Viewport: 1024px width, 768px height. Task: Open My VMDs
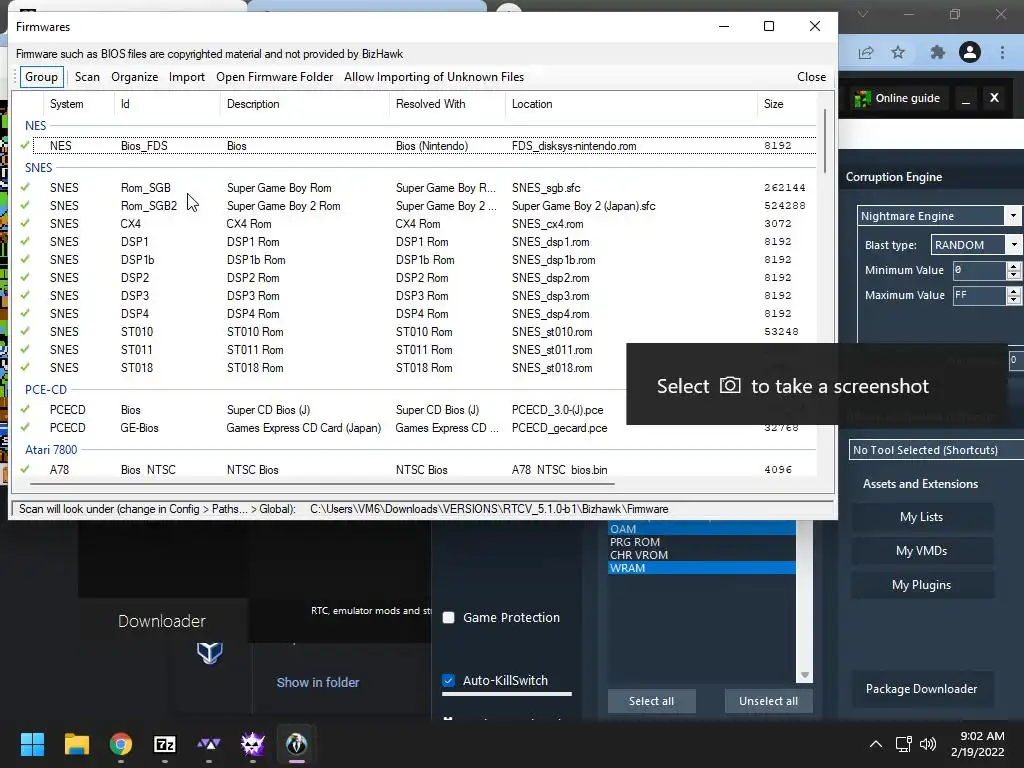[921, 551]
